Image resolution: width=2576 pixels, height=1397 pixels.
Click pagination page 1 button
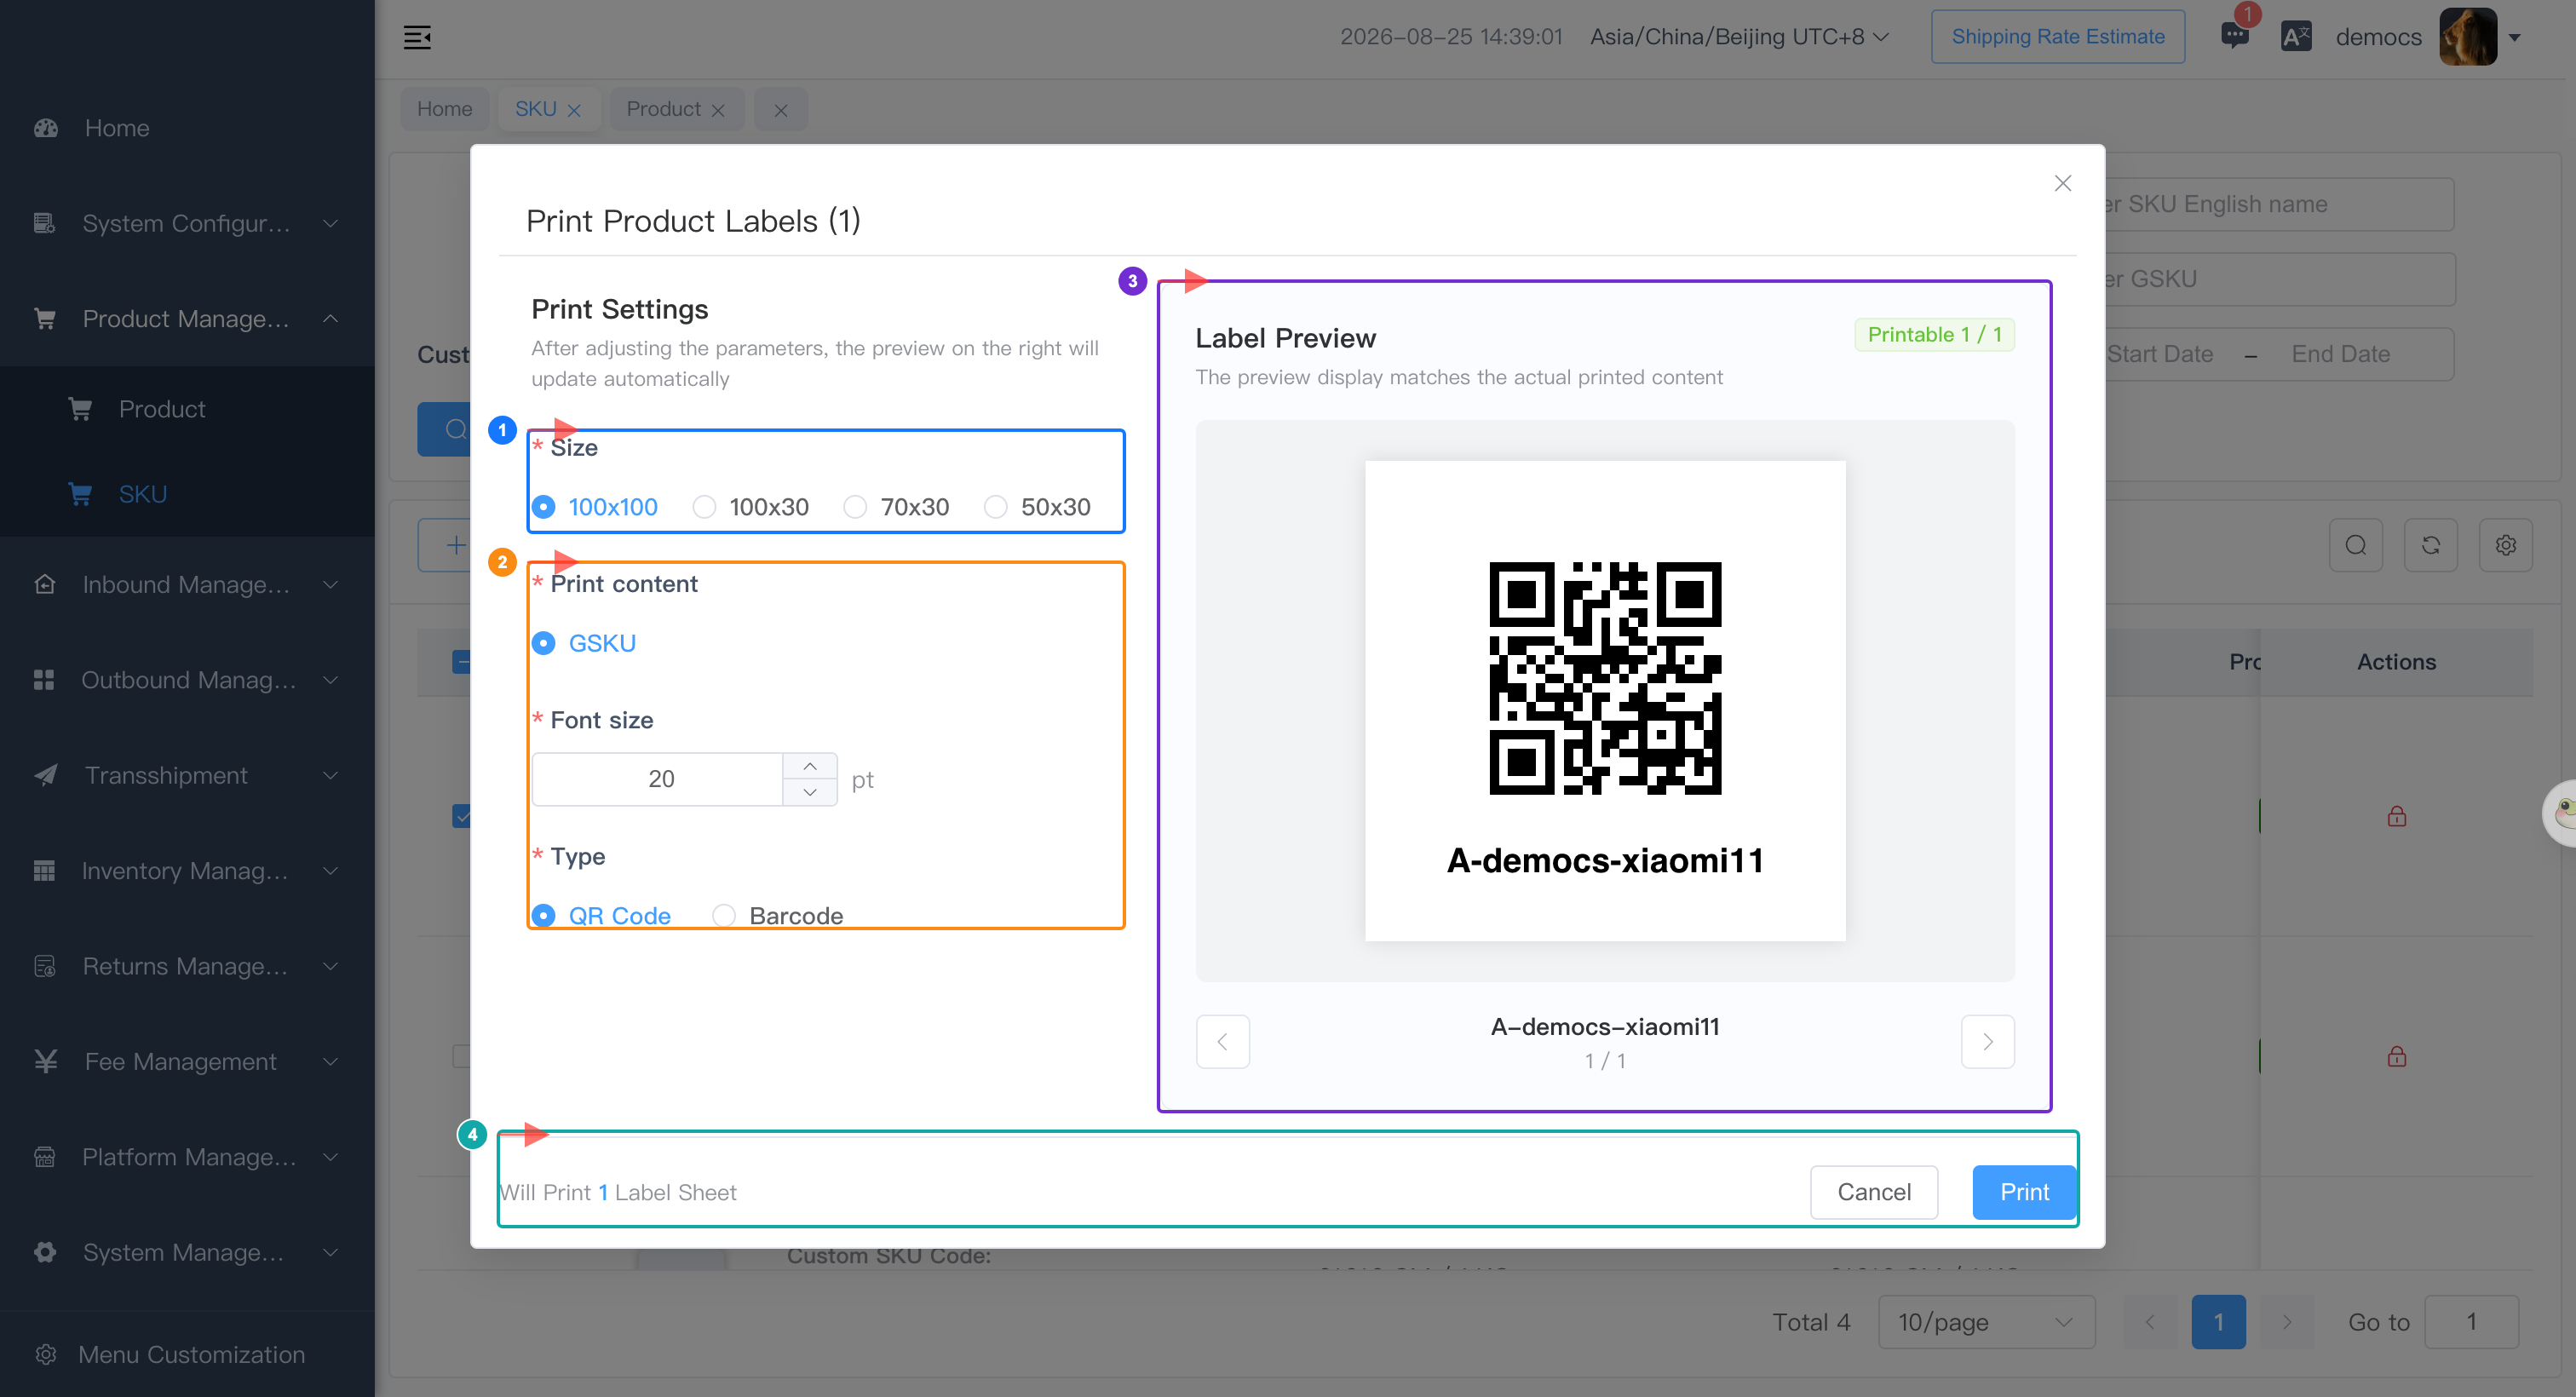2218,1322
